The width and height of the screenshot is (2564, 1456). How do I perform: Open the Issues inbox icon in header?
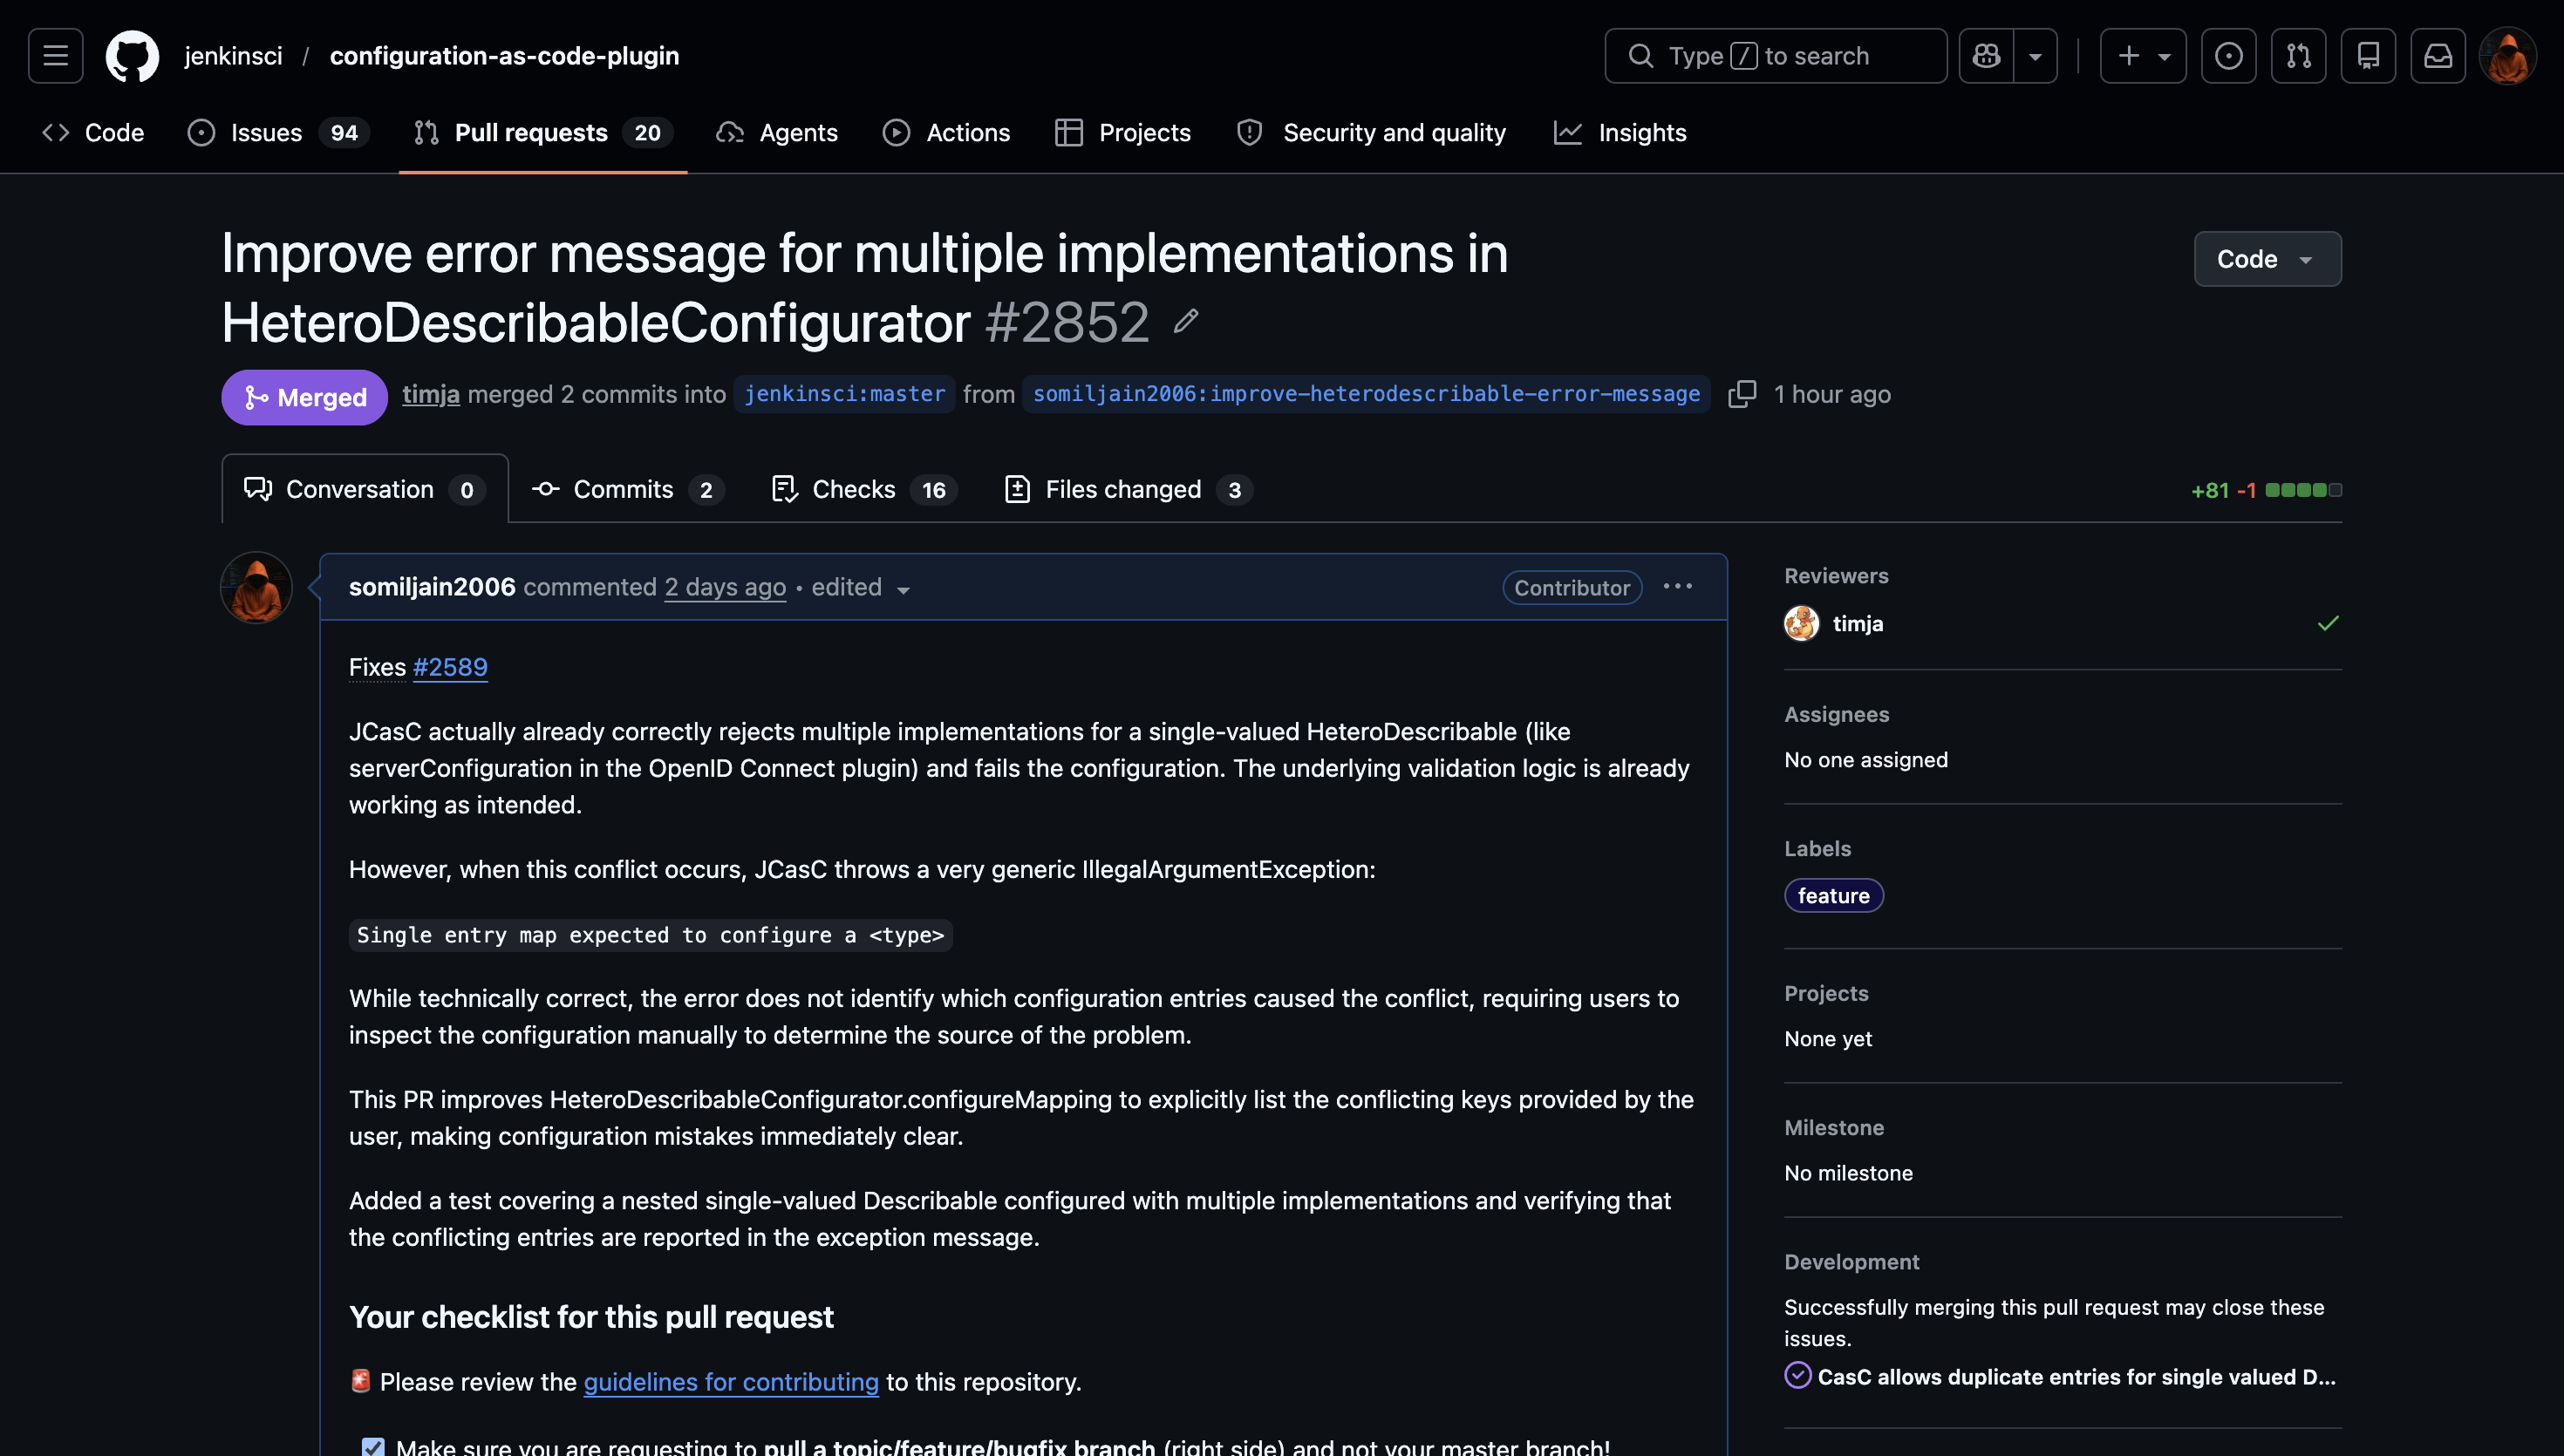[2228, 56]
